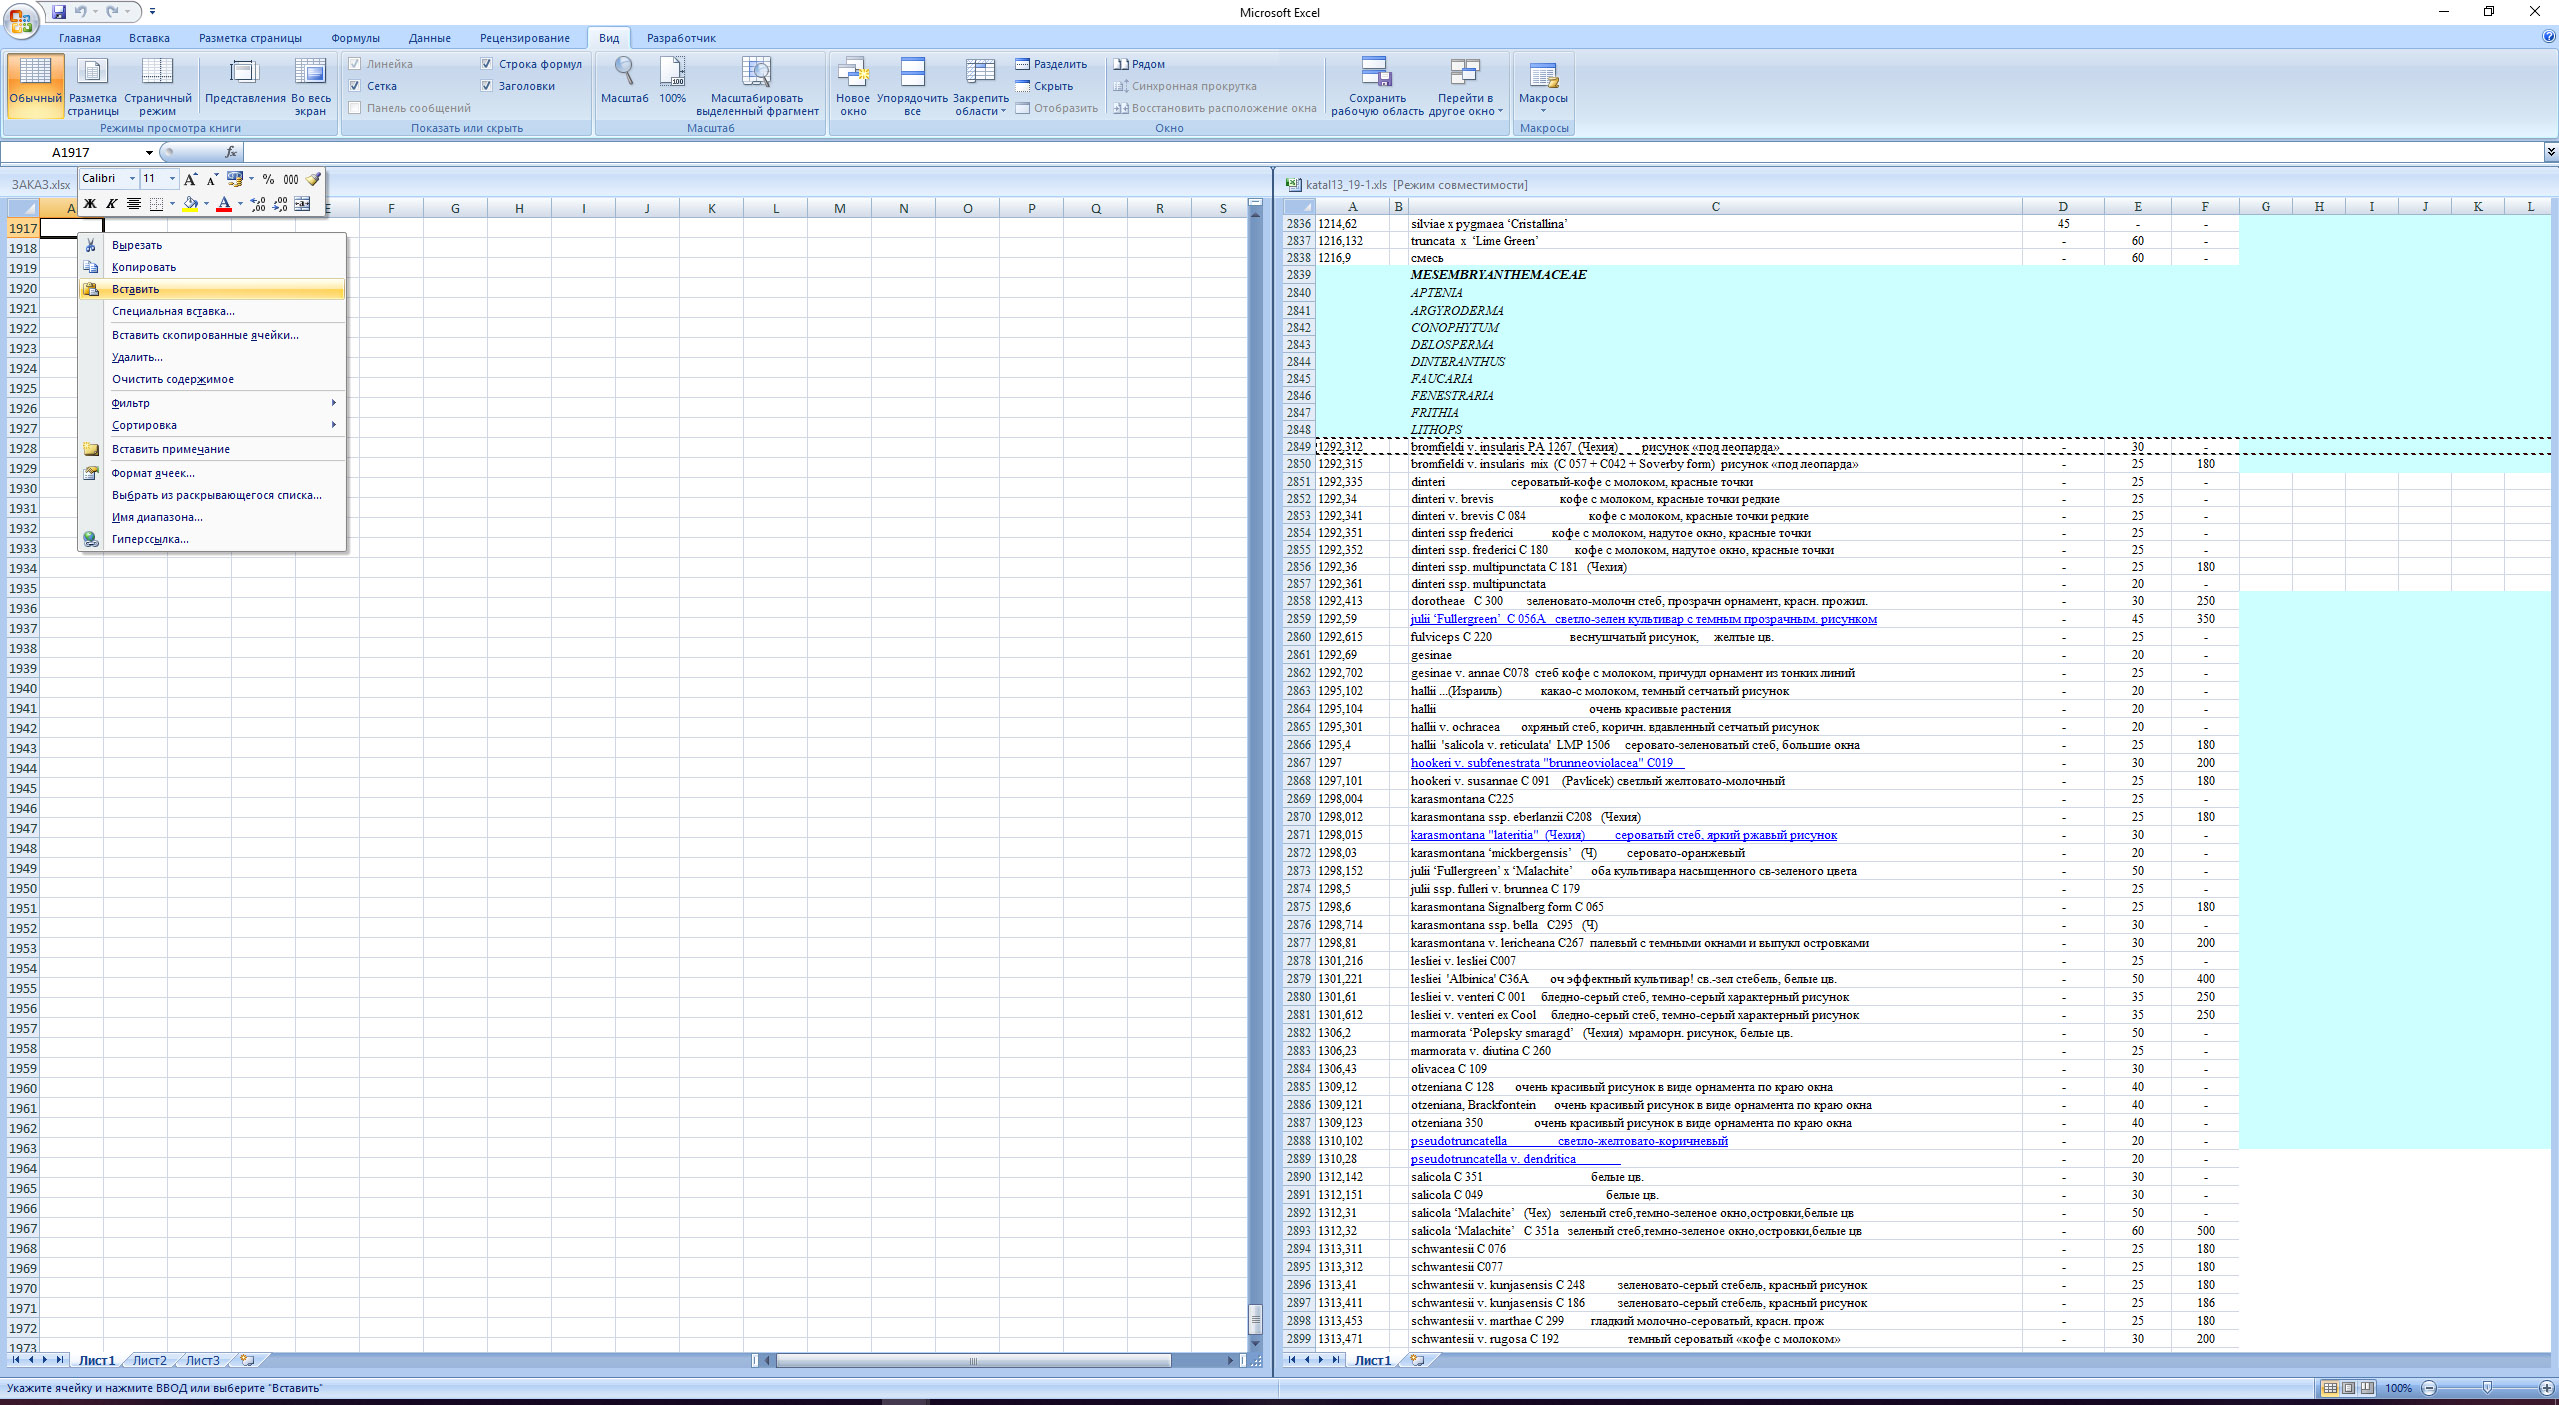The width and height of the screenshot is (2559, 1405).
Task: Click the format painter brush icon
Action: coord(313,179)
